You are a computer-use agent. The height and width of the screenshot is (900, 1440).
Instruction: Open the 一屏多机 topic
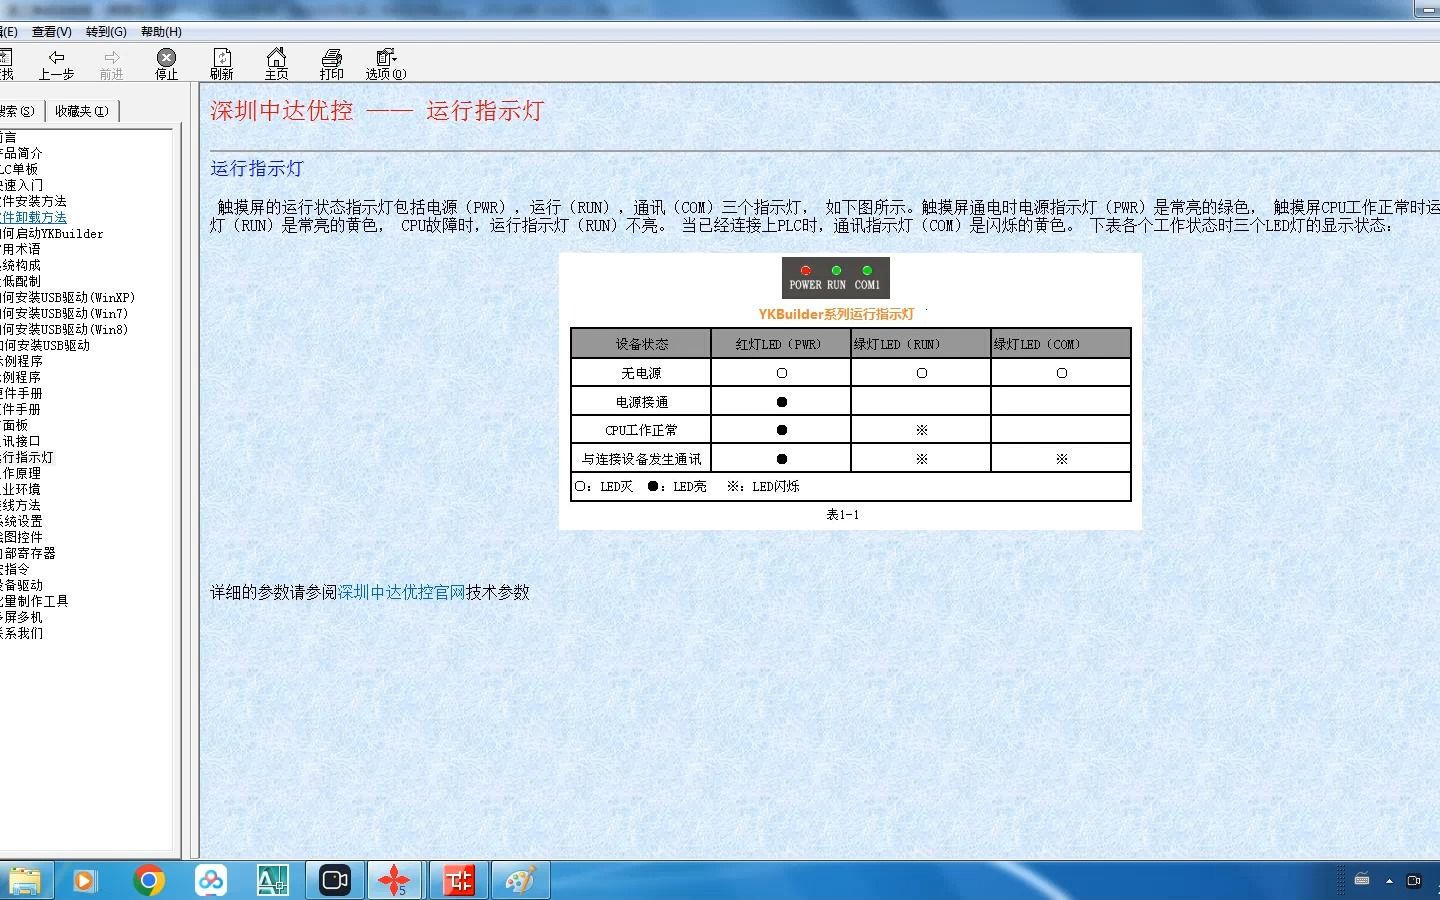click(21, 617)
